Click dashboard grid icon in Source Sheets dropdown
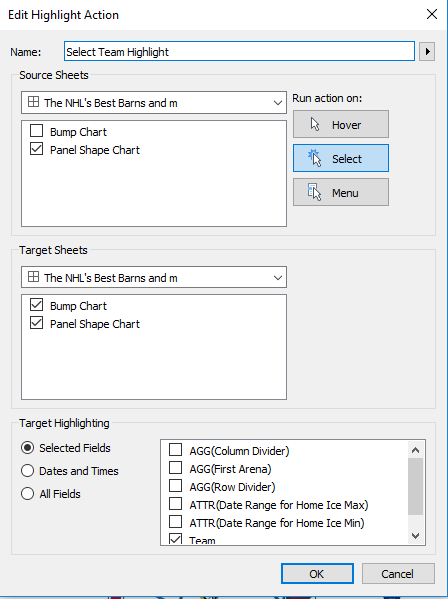Viewport: 448px width, 599px height. [34, 102]
